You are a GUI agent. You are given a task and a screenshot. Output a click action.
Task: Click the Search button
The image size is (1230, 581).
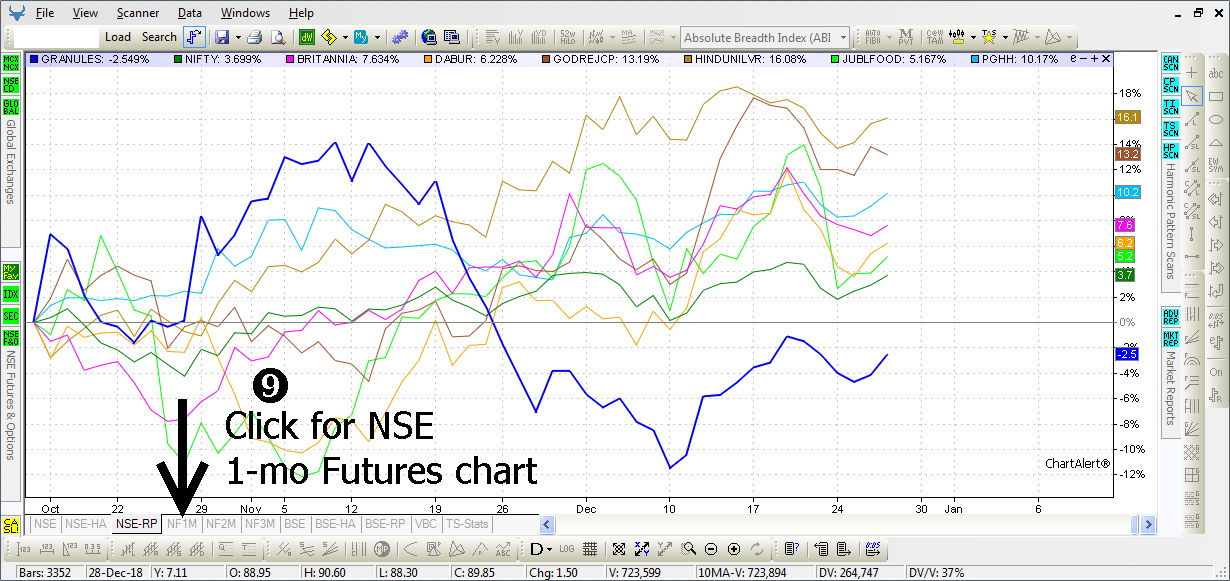[x=159, y=37]
